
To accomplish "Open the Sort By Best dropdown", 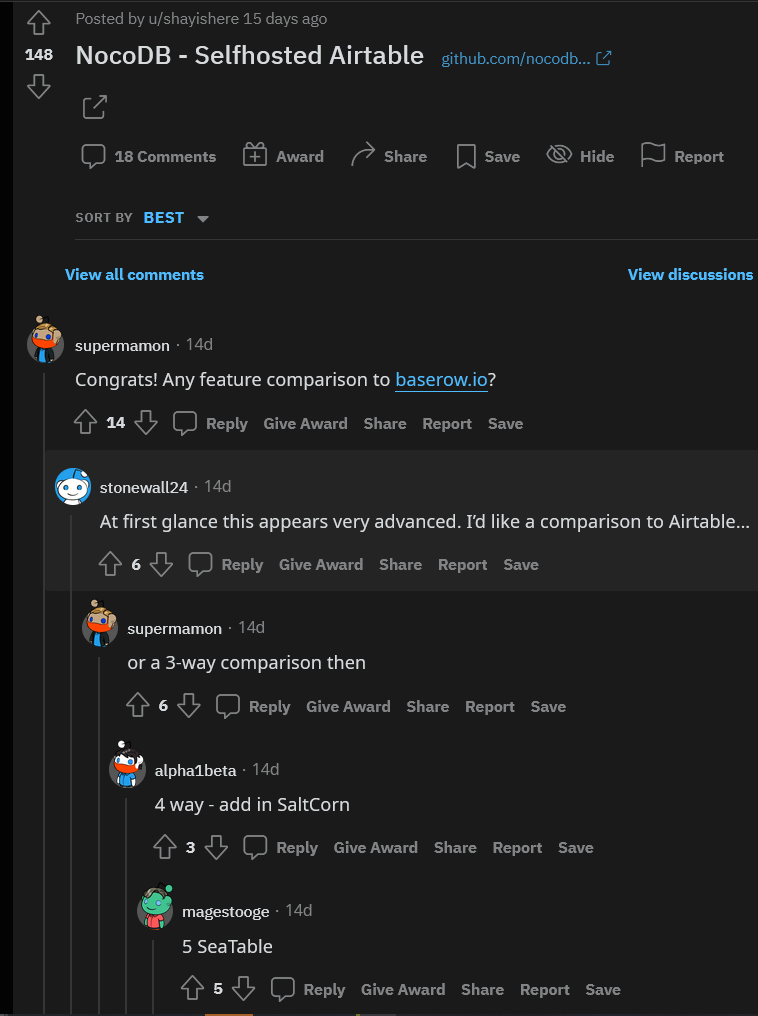I will [176, 218].
